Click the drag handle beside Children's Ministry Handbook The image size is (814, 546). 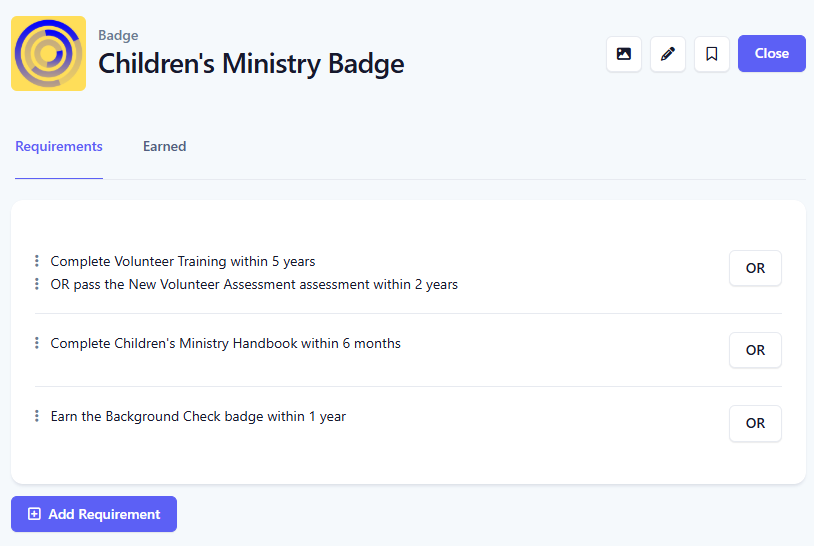coord(36,343)
